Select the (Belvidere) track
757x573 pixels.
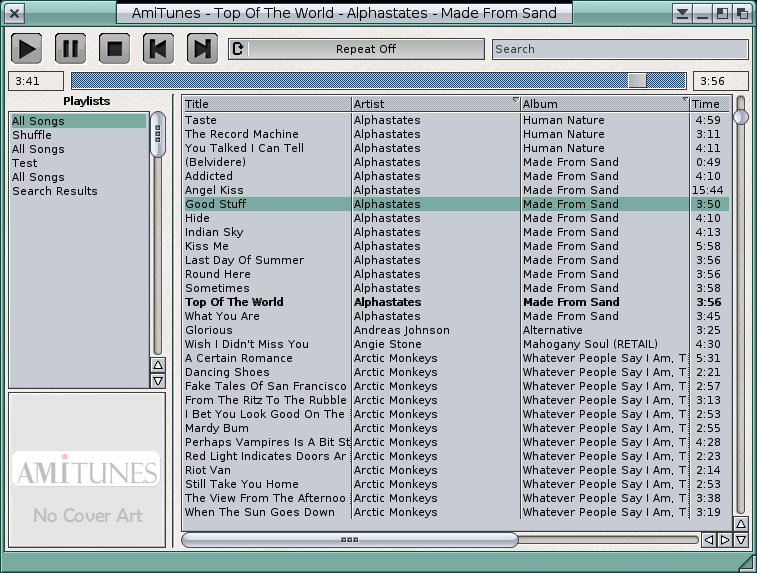[x=456, y=162]
